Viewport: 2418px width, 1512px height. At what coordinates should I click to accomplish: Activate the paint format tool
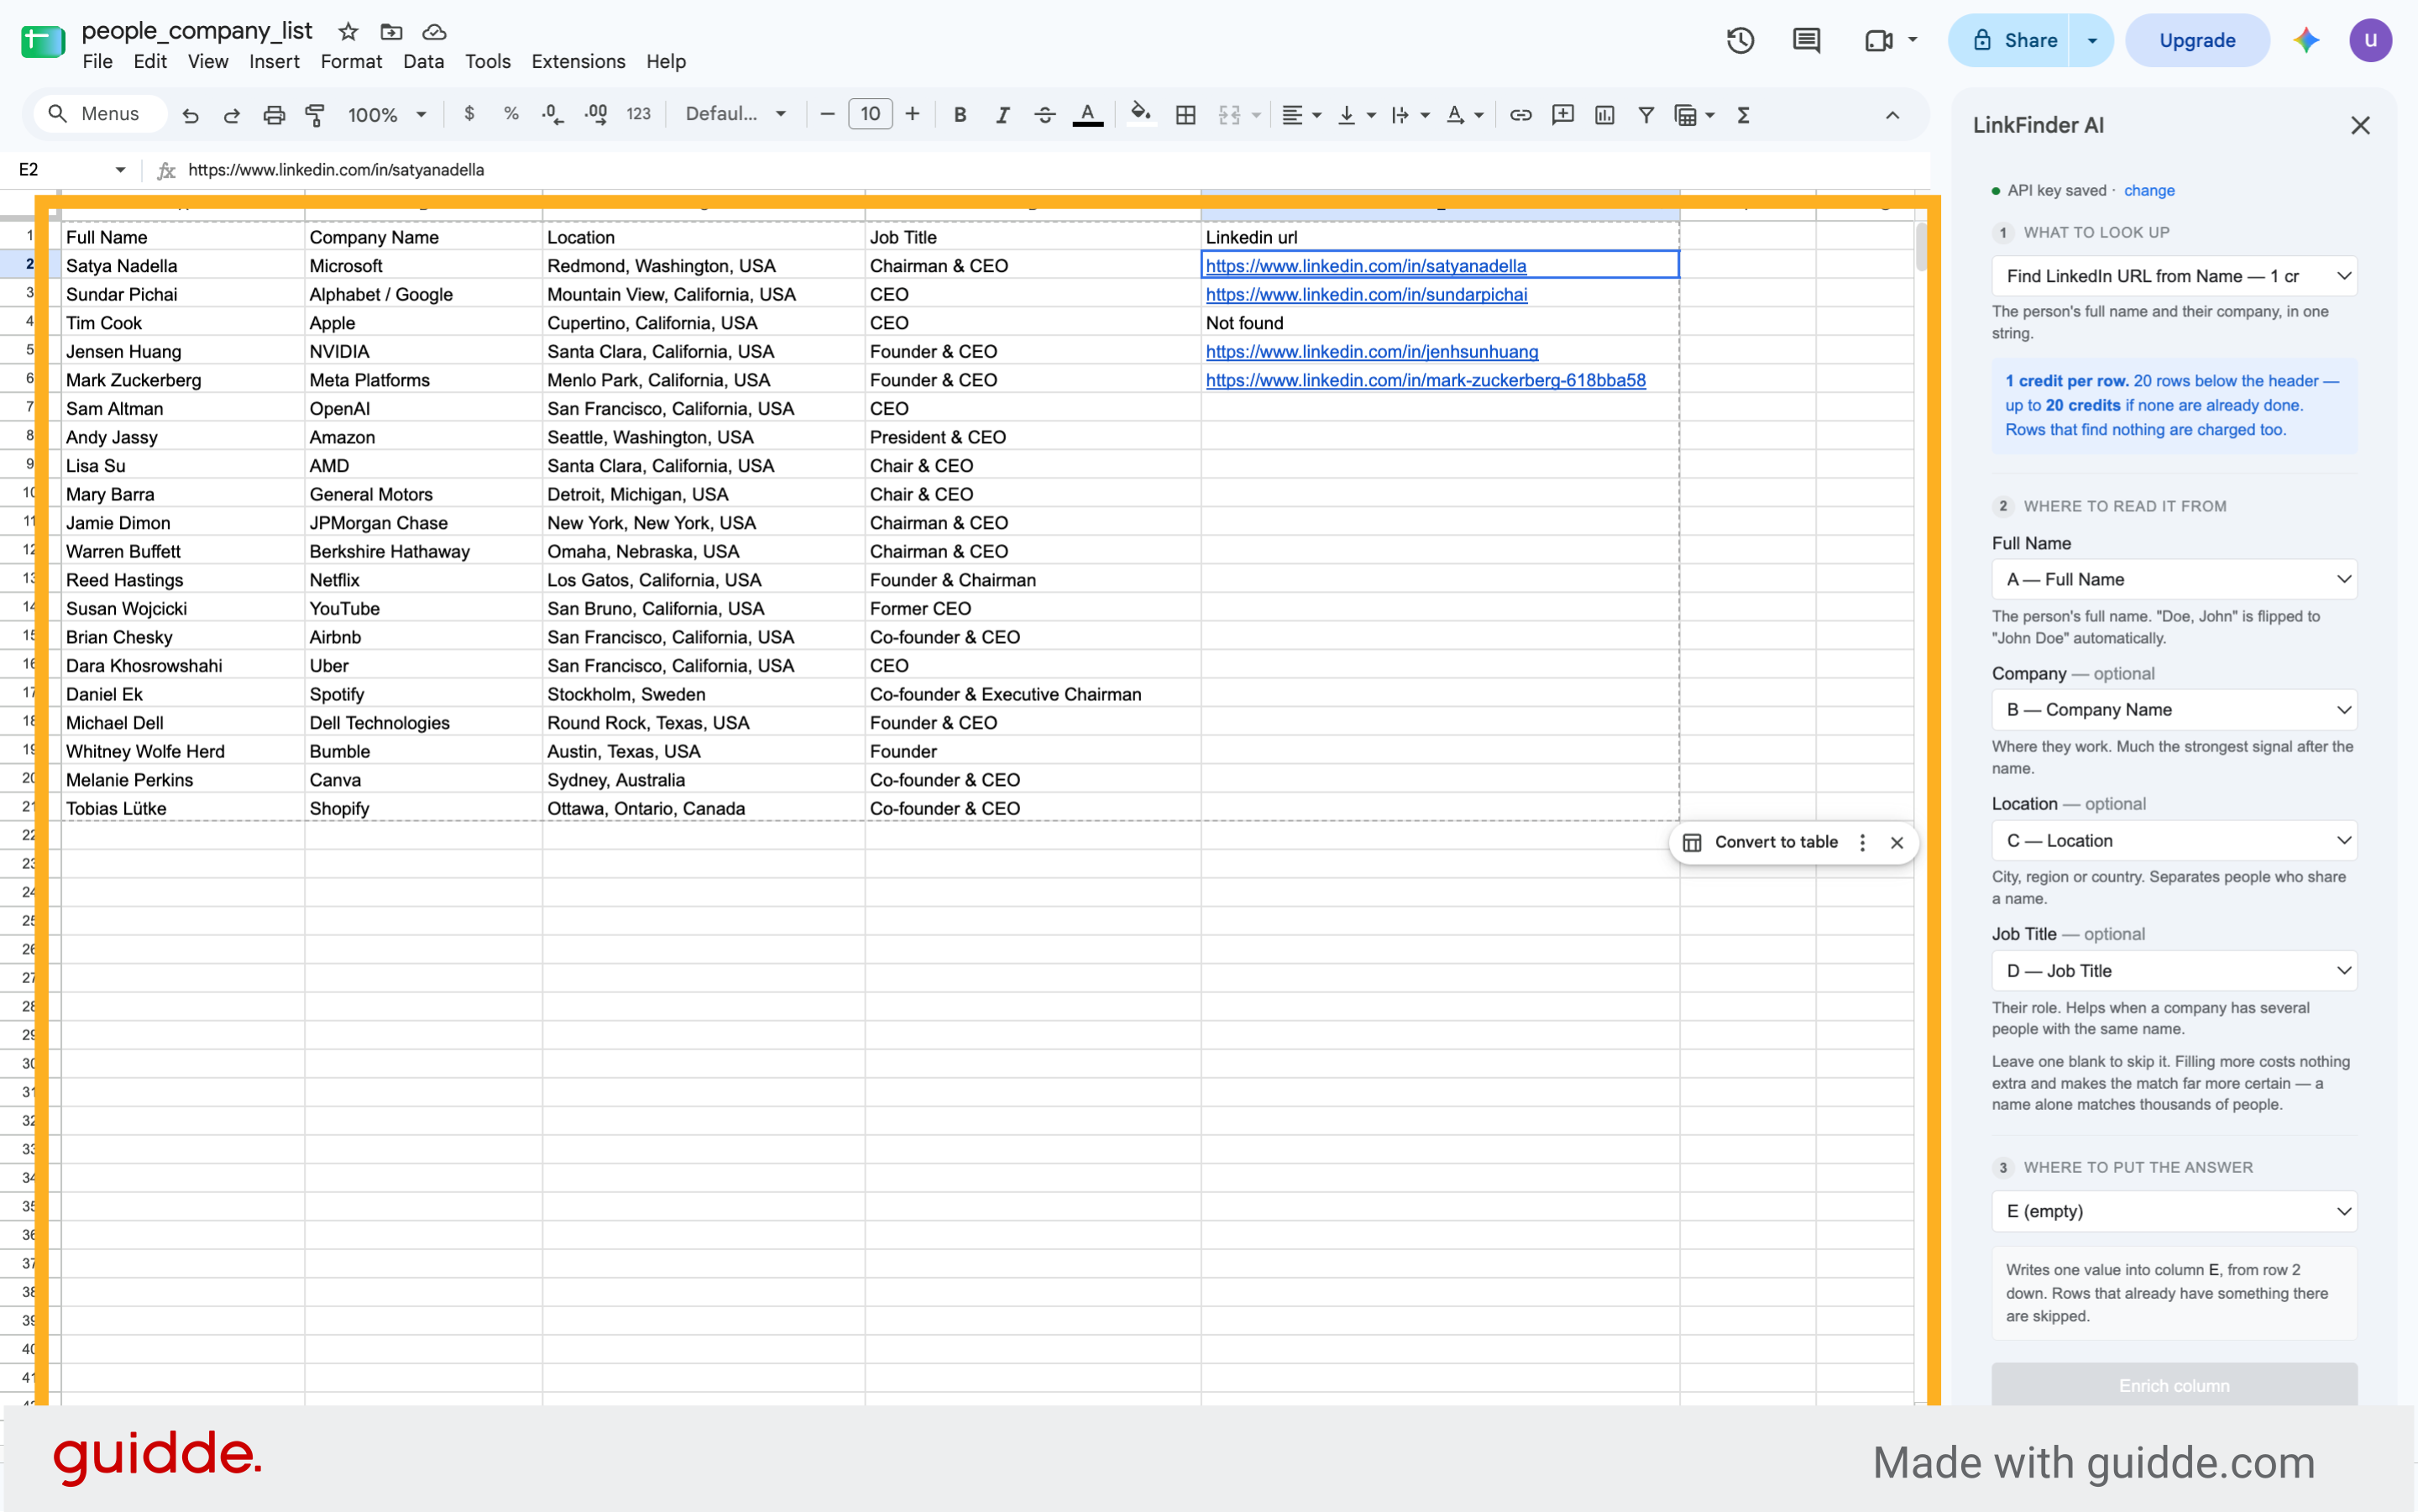click(x=315, y=115)
